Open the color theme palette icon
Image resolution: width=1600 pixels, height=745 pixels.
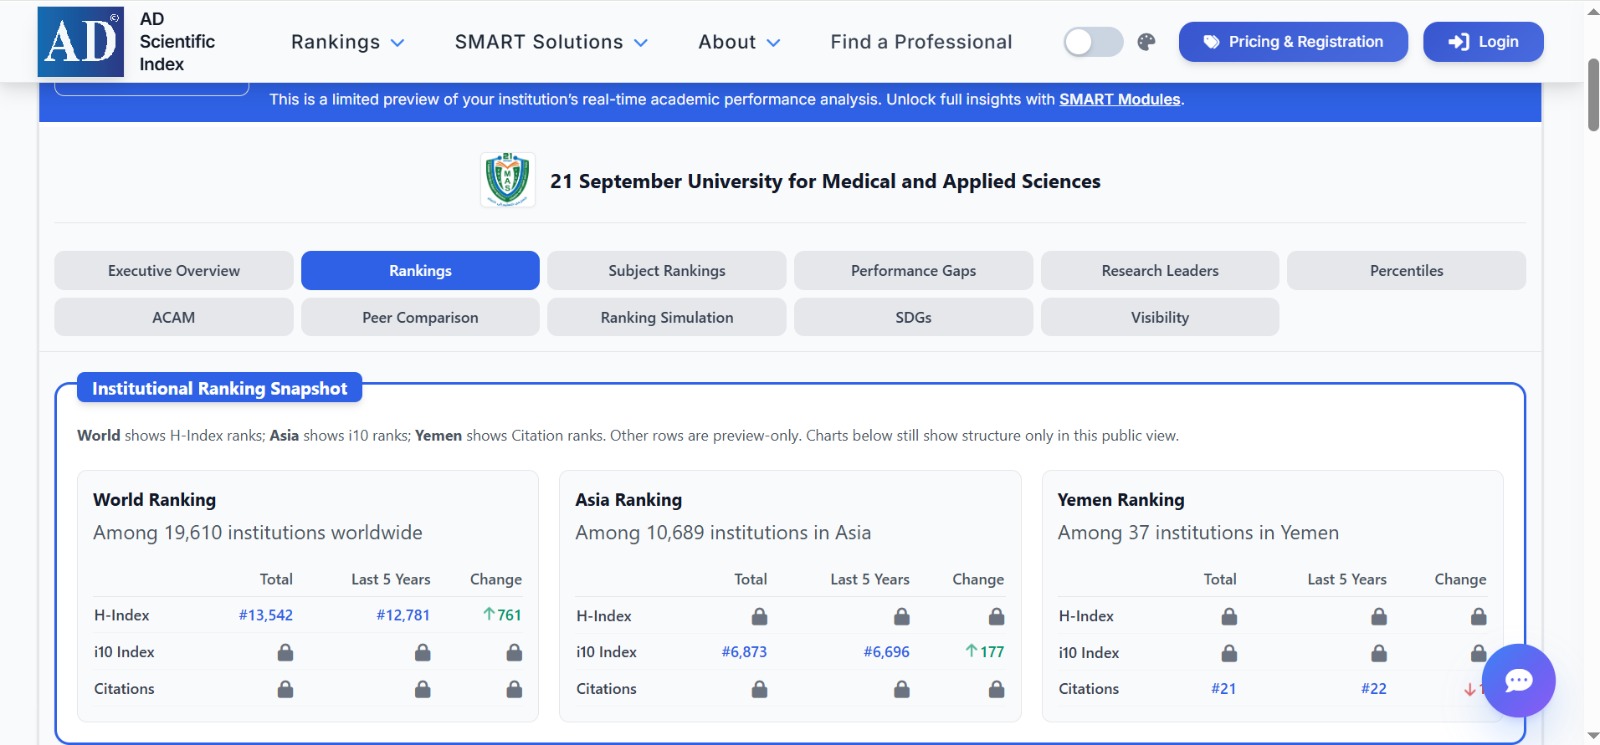click(x=1147, y=42)
